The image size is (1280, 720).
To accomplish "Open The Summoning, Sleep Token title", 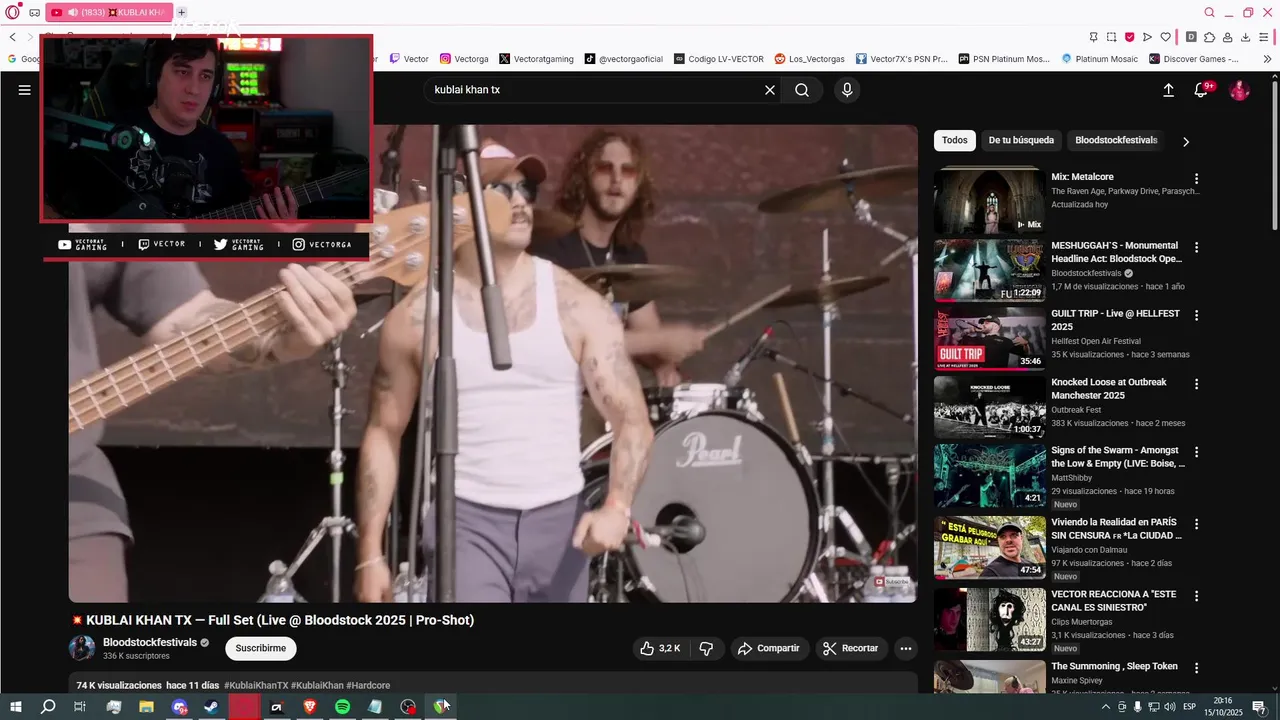I will coord(1114,666).
